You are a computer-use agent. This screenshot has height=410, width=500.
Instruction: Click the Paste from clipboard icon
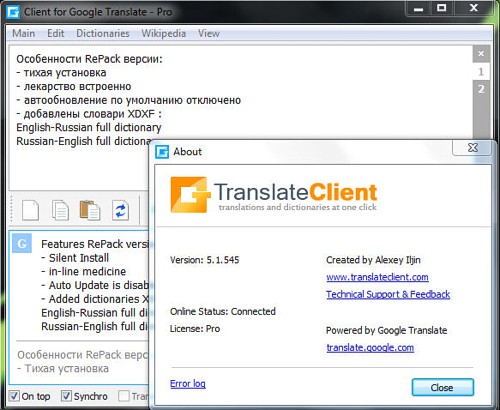click(x=90, y=210)
